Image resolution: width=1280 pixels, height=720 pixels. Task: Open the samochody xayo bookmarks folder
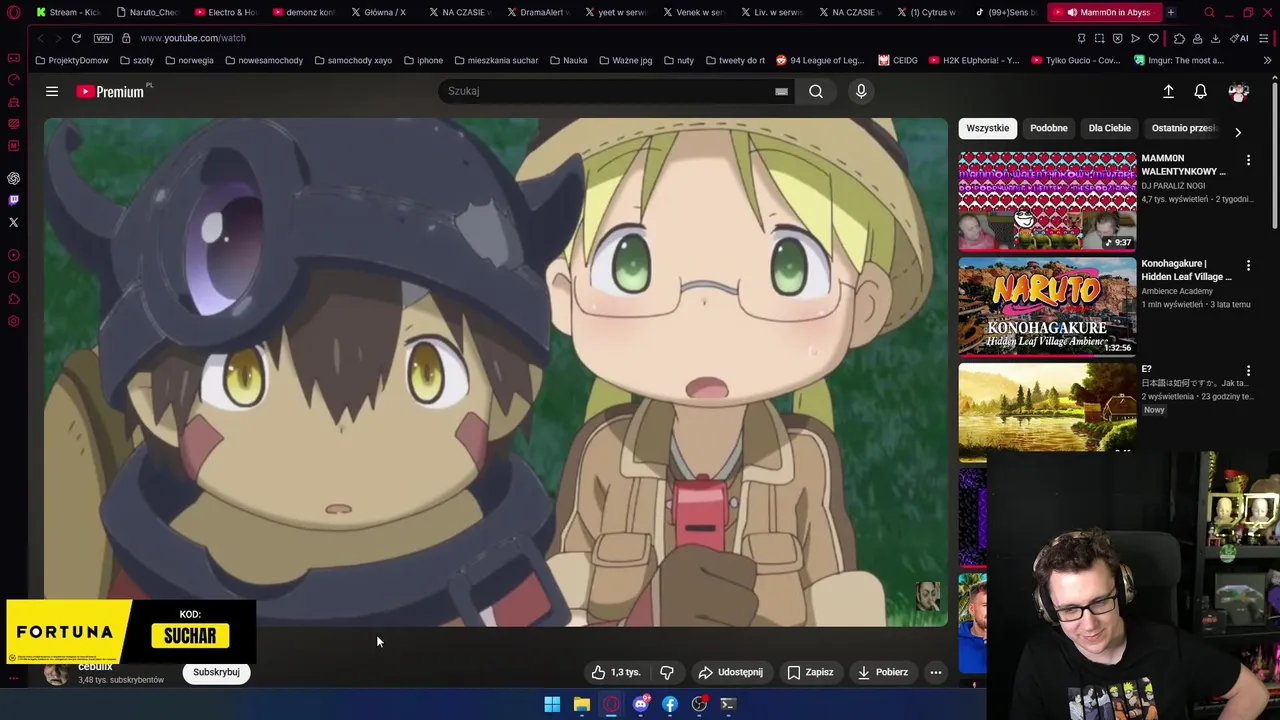352,60
